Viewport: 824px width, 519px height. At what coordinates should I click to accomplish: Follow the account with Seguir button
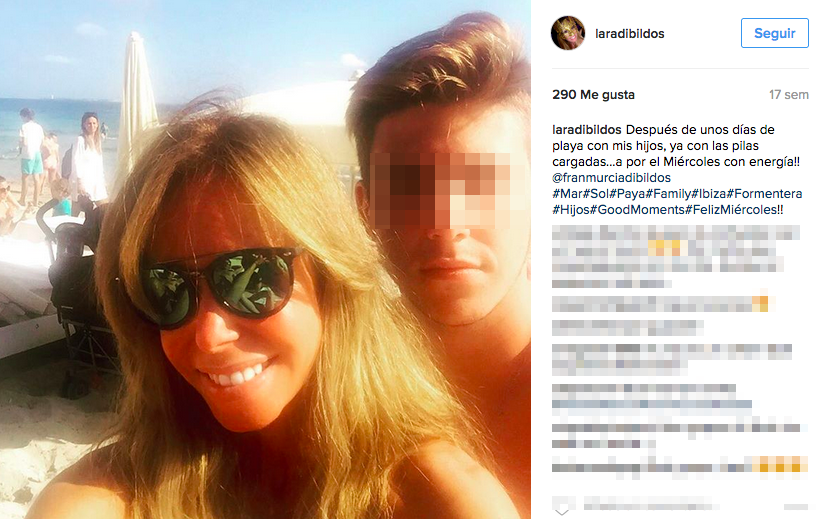[775, 33]
